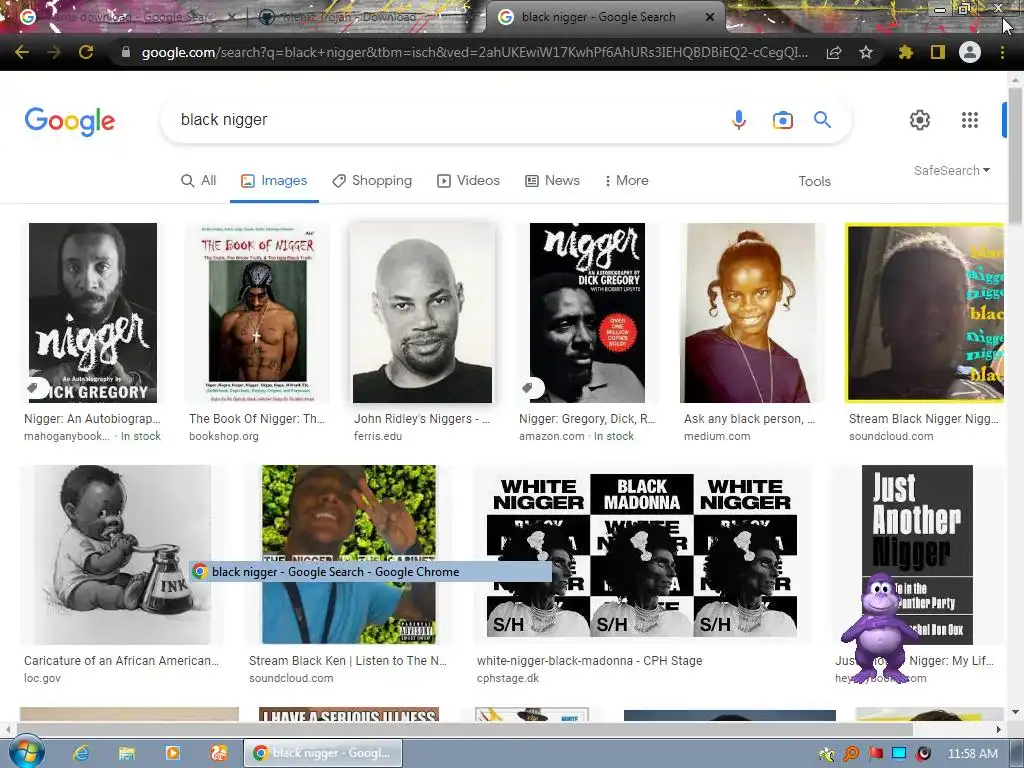Click the horizontal page scrollbar thumb

click(x=465, y=729)
